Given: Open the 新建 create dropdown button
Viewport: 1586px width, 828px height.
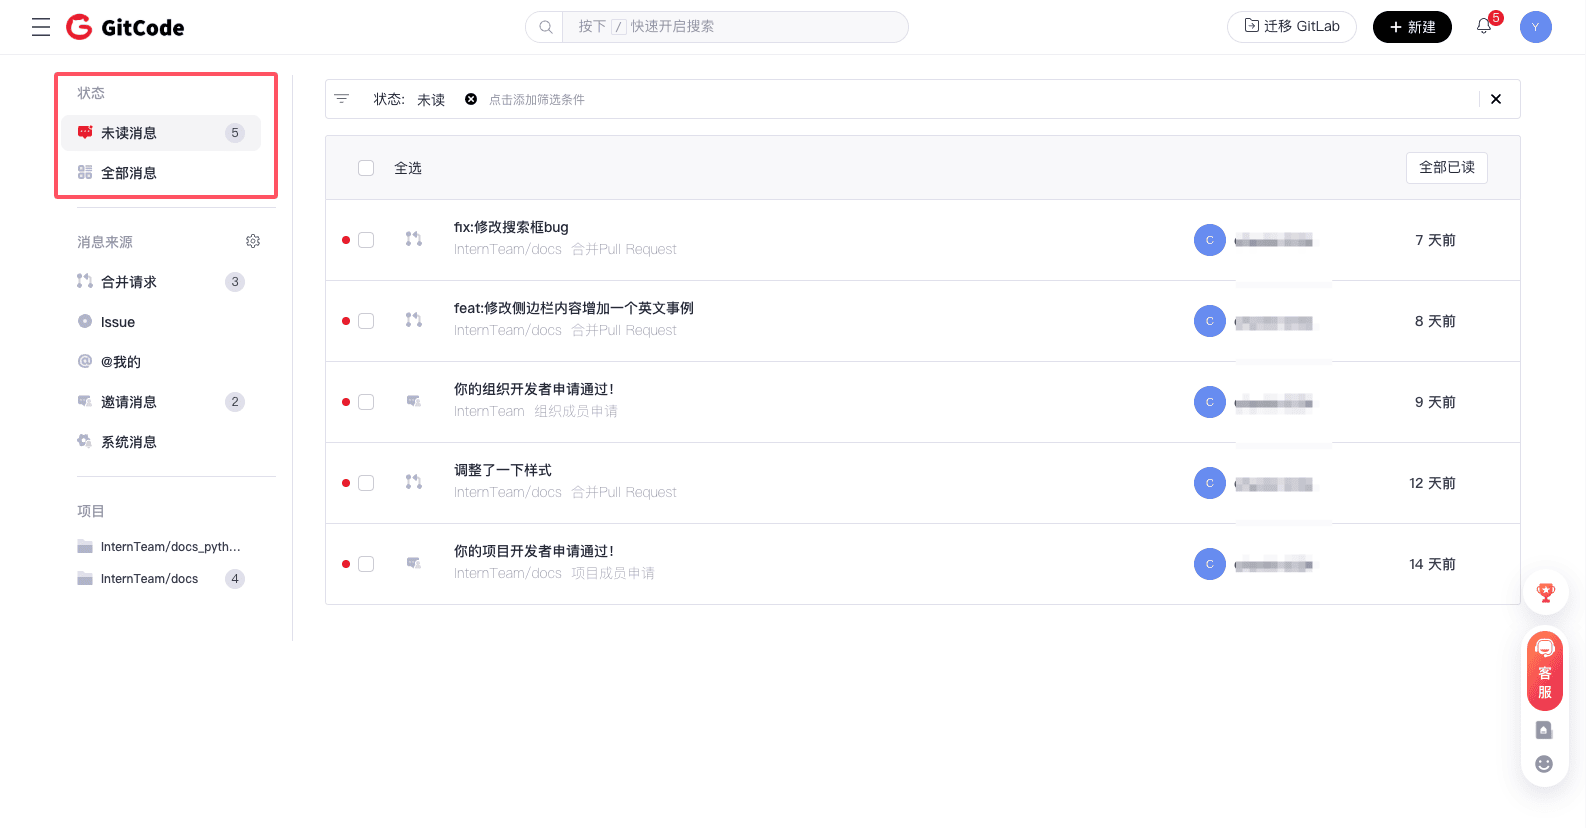Looking at the screenshot, I should tap(1411, 27).
